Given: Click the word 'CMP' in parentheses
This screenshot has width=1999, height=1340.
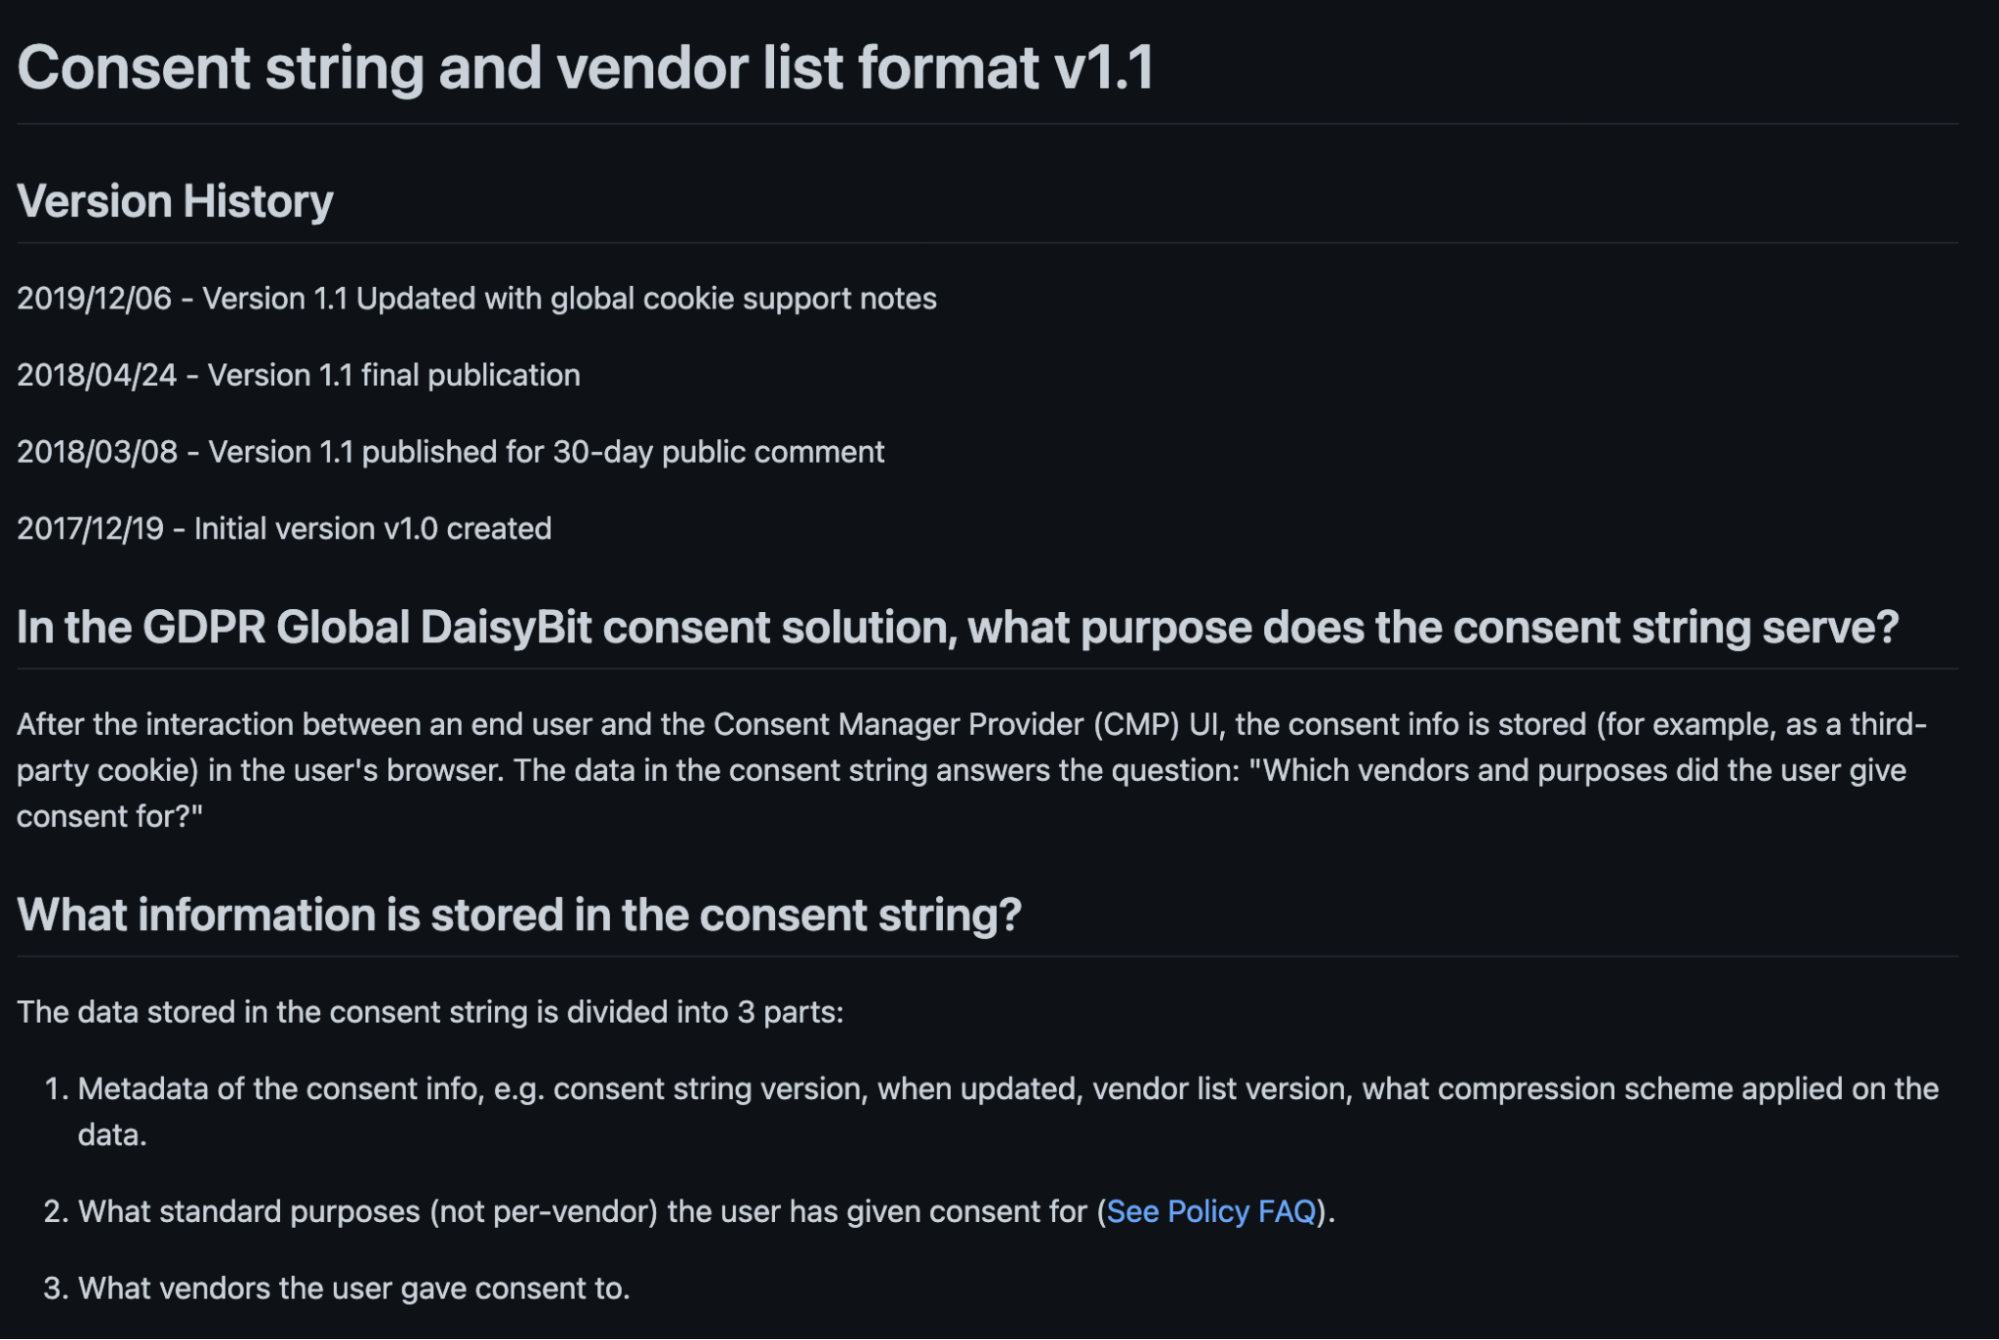Looking at the screenshot, I should coord(1136,724).
